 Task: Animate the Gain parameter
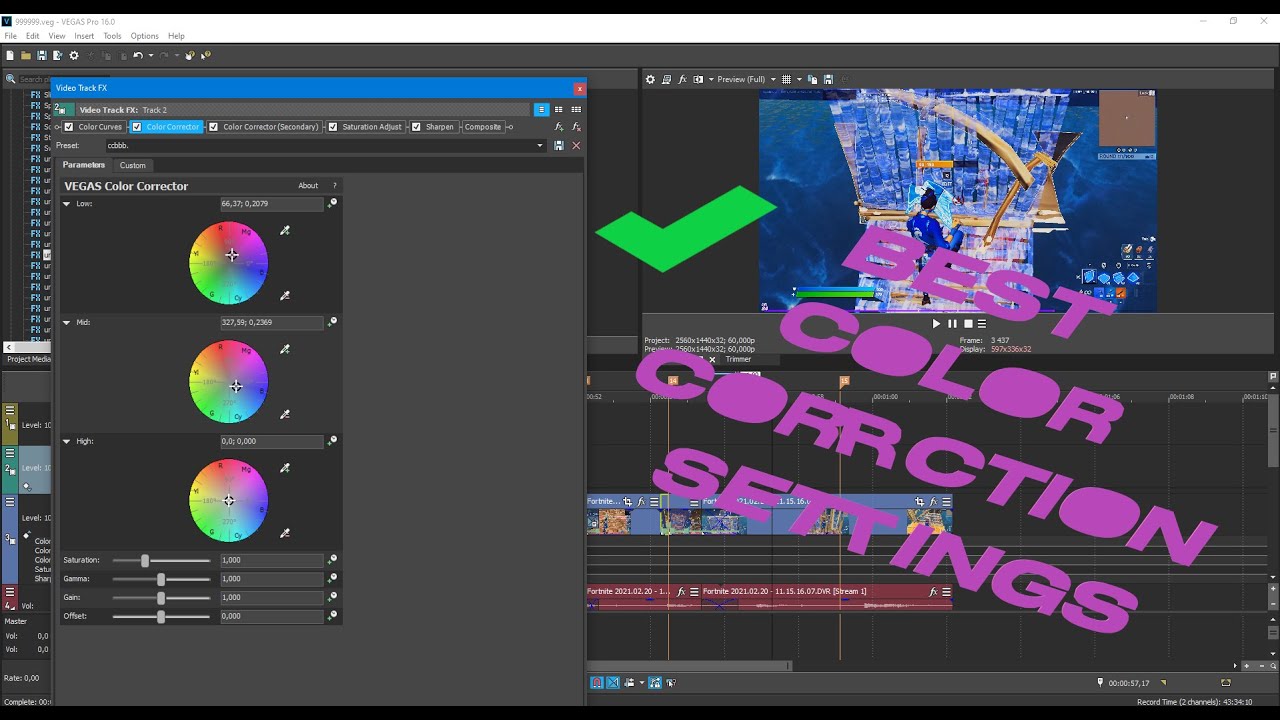click(x=333, y=597)
